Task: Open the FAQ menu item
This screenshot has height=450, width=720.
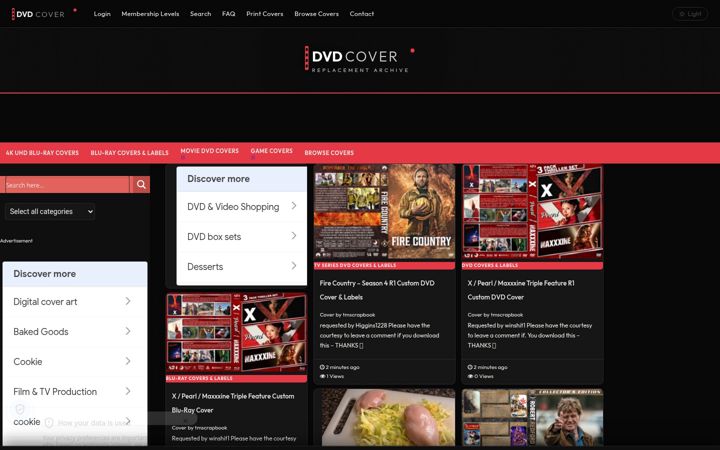Action: (228, 14)
